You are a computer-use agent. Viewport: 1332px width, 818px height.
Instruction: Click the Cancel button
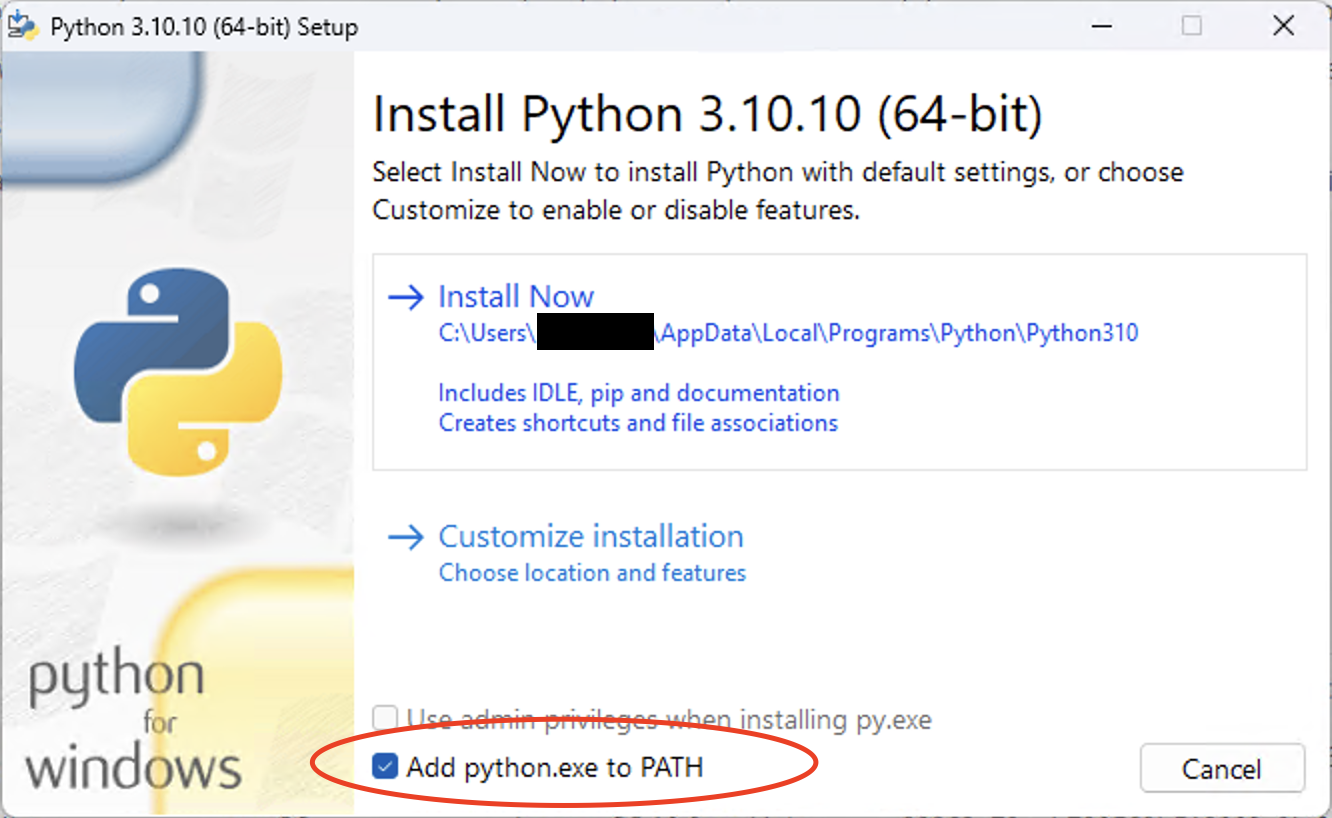(x=1222, y=769)
